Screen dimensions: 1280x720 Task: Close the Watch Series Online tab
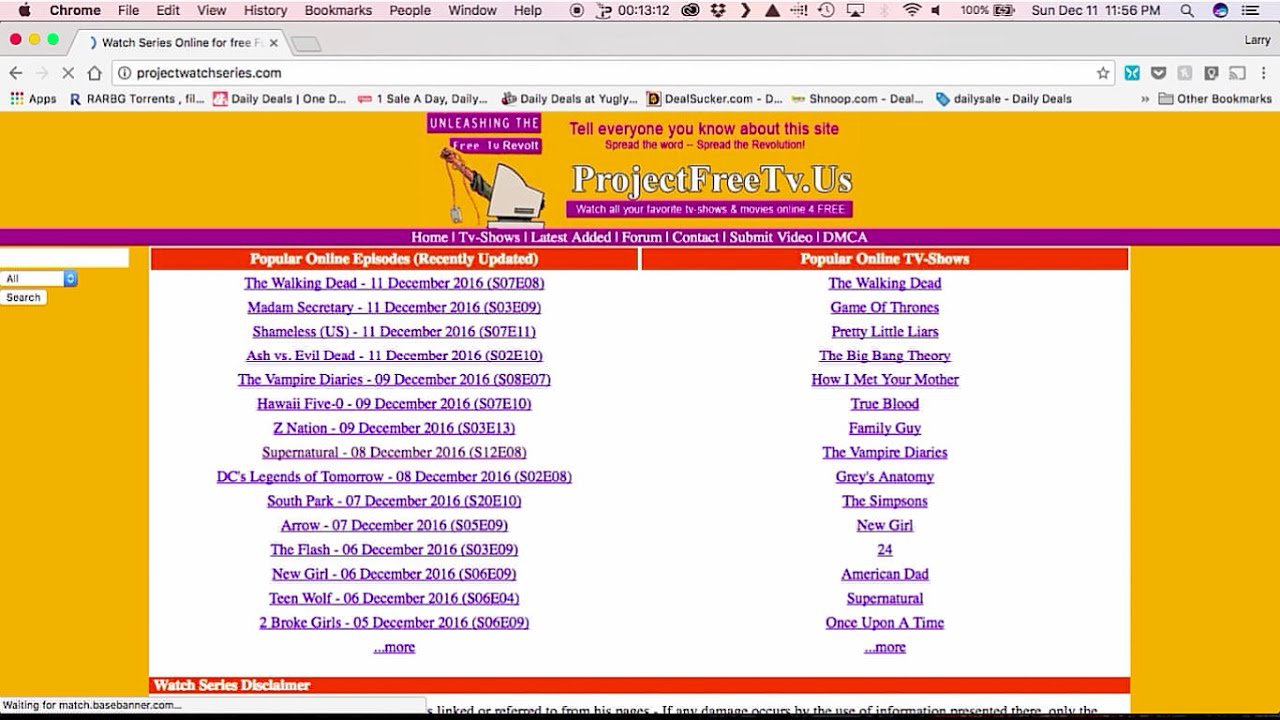pyautogui.click(x=274, y=43)
